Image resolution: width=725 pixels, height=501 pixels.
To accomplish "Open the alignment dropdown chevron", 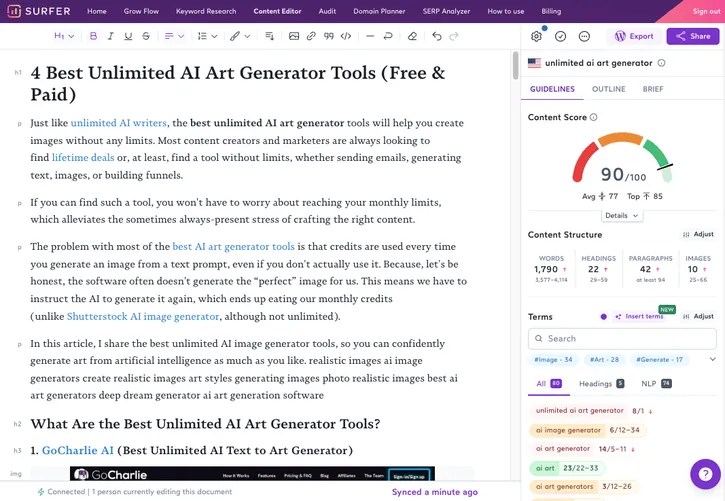I will (181, 36).
